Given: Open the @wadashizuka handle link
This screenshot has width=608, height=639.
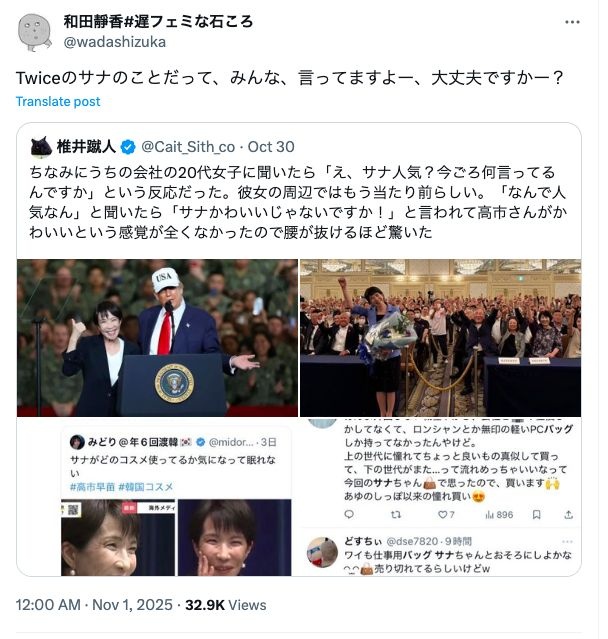Looking at the screenshot, I should [x=115, y=42].
